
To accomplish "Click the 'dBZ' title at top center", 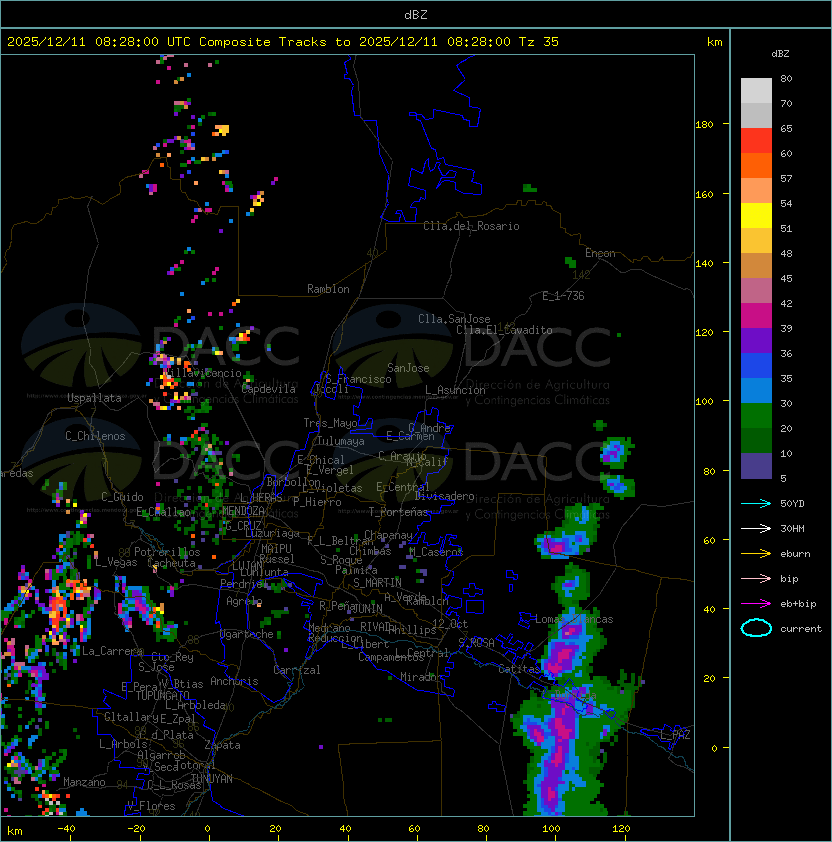I will [416, 14].
